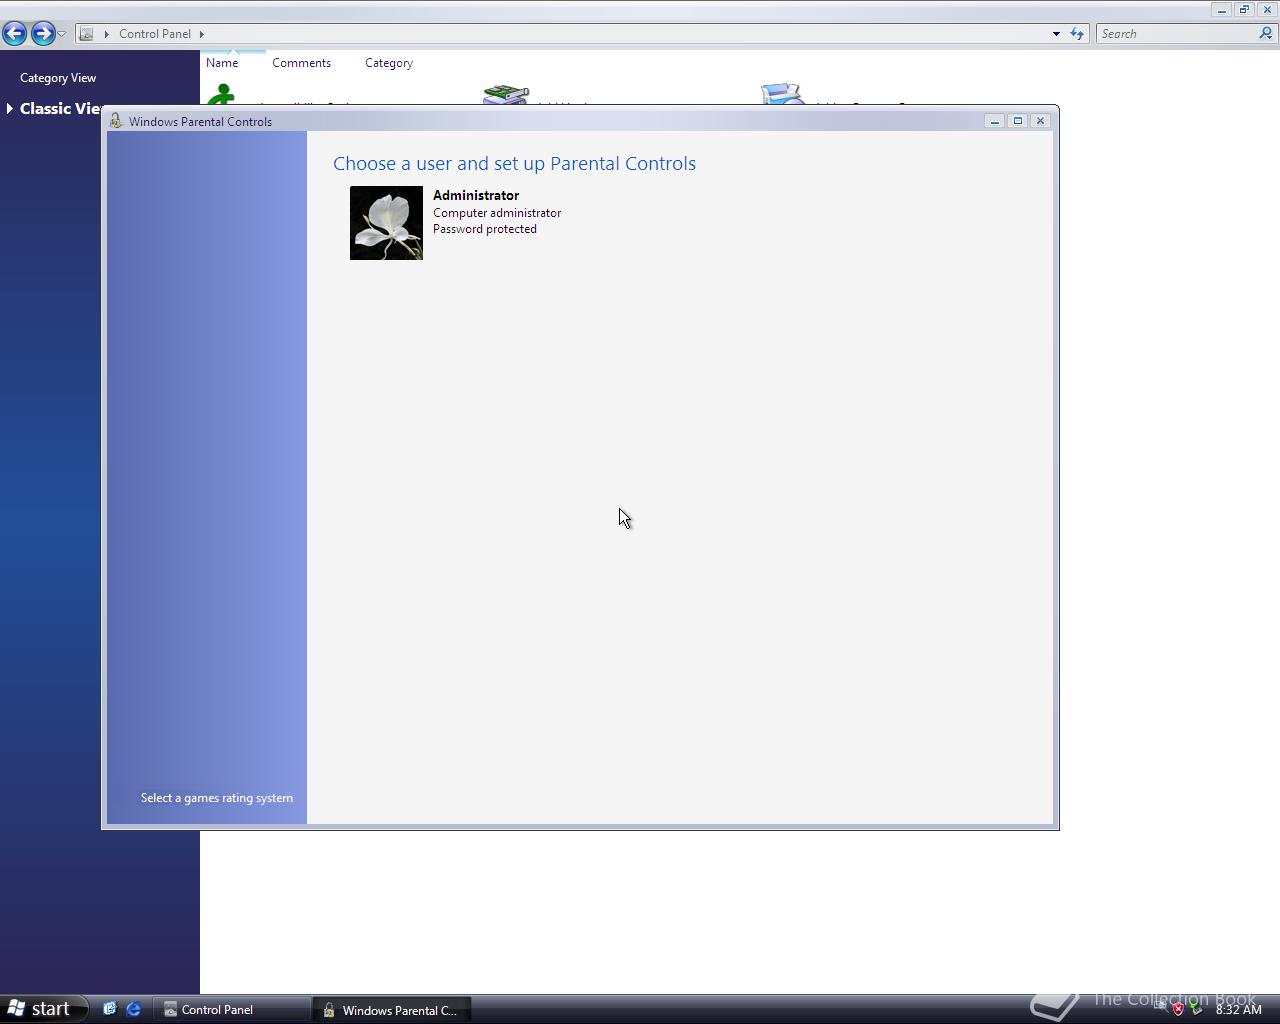
Task: Click the network connection tray icon
Action: (1196, 1009)
